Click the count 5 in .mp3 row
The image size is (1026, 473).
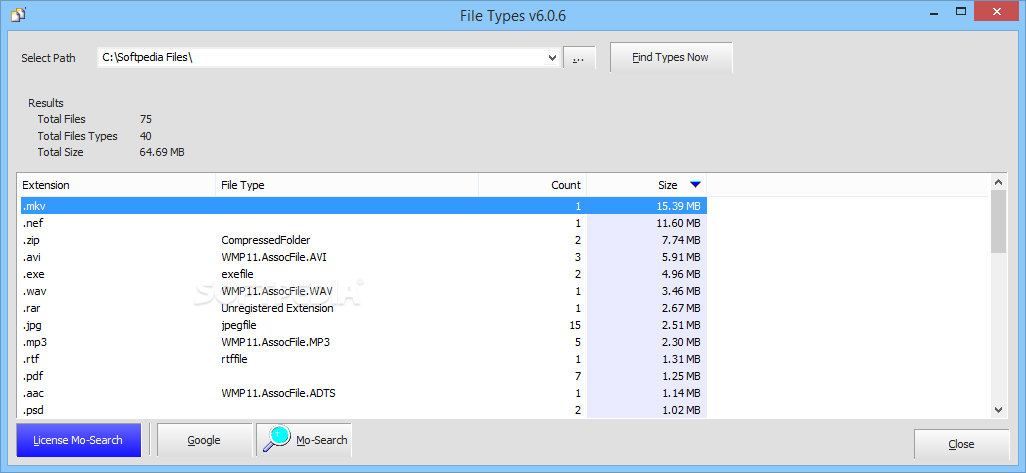[578, 342]
